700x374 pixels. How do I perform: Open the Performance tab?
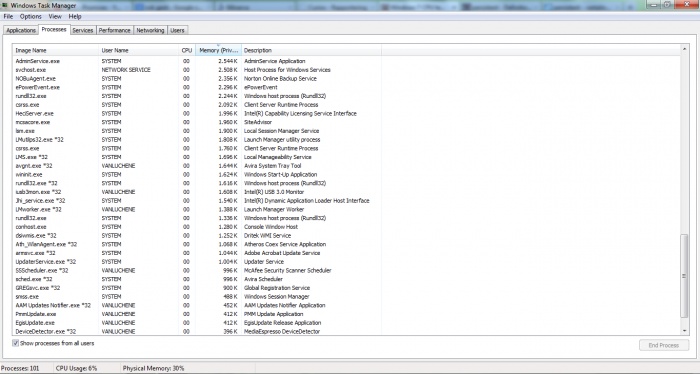click(x=115, y=30)
